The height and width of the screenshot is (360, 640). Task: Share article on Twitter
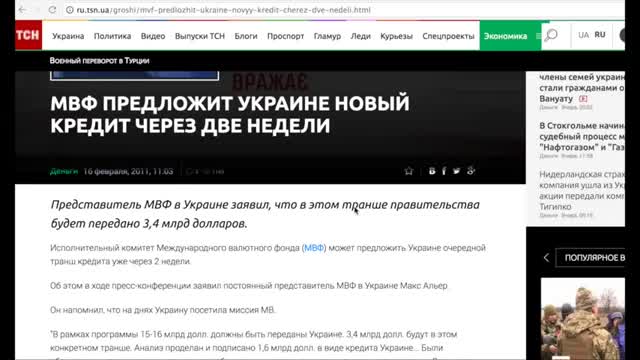click(456, 171)
